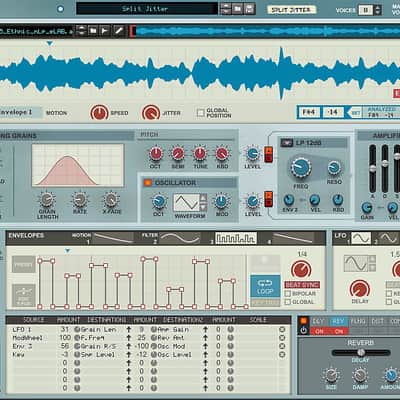Viewport: 400px width, 400px height.
Task: Save the Split Jitter patch
Action: click(249, 9)
